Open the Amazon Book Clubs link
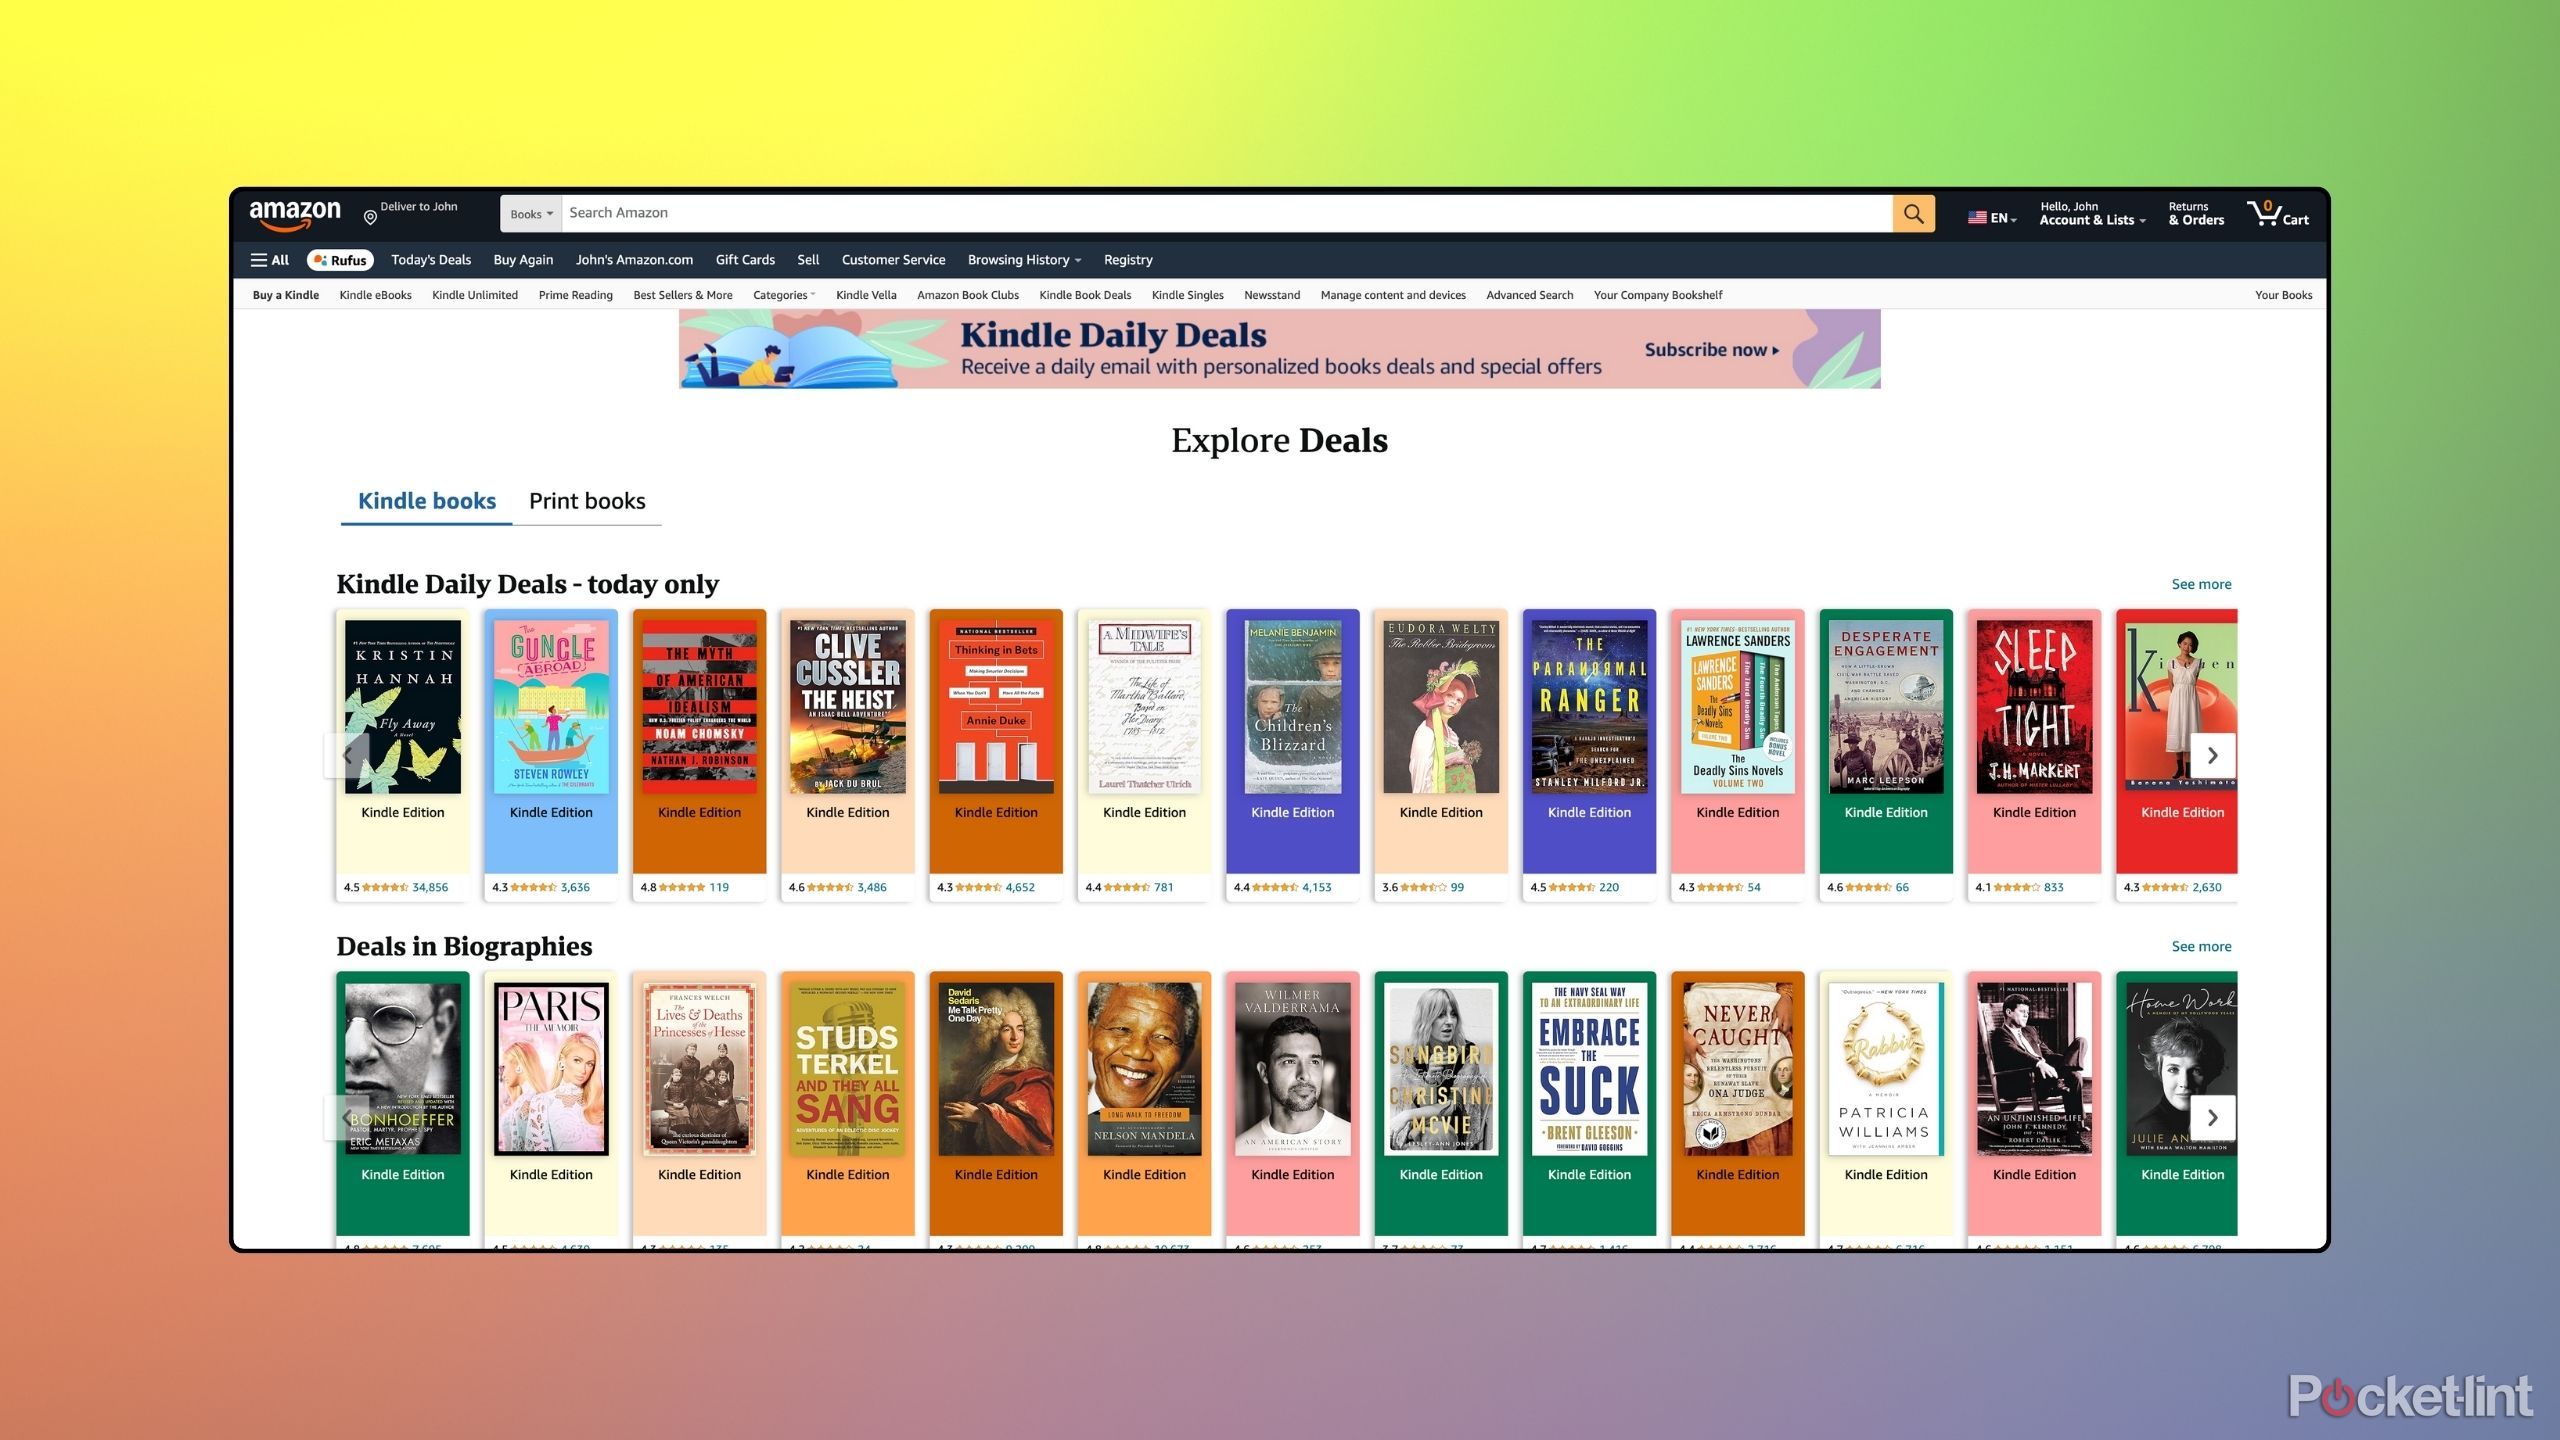 [x=968, y=295]
